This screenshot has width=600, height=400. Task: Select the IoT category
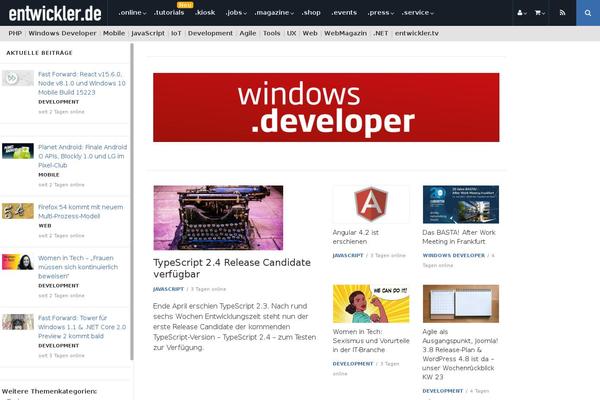176,33
